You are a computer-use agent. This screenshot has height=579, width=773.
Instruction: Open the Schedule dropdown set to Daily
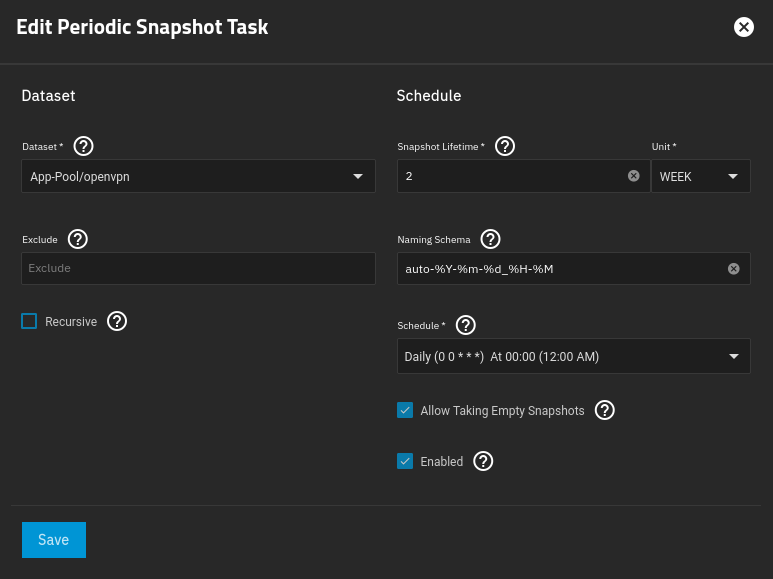[x=574, y=356]
